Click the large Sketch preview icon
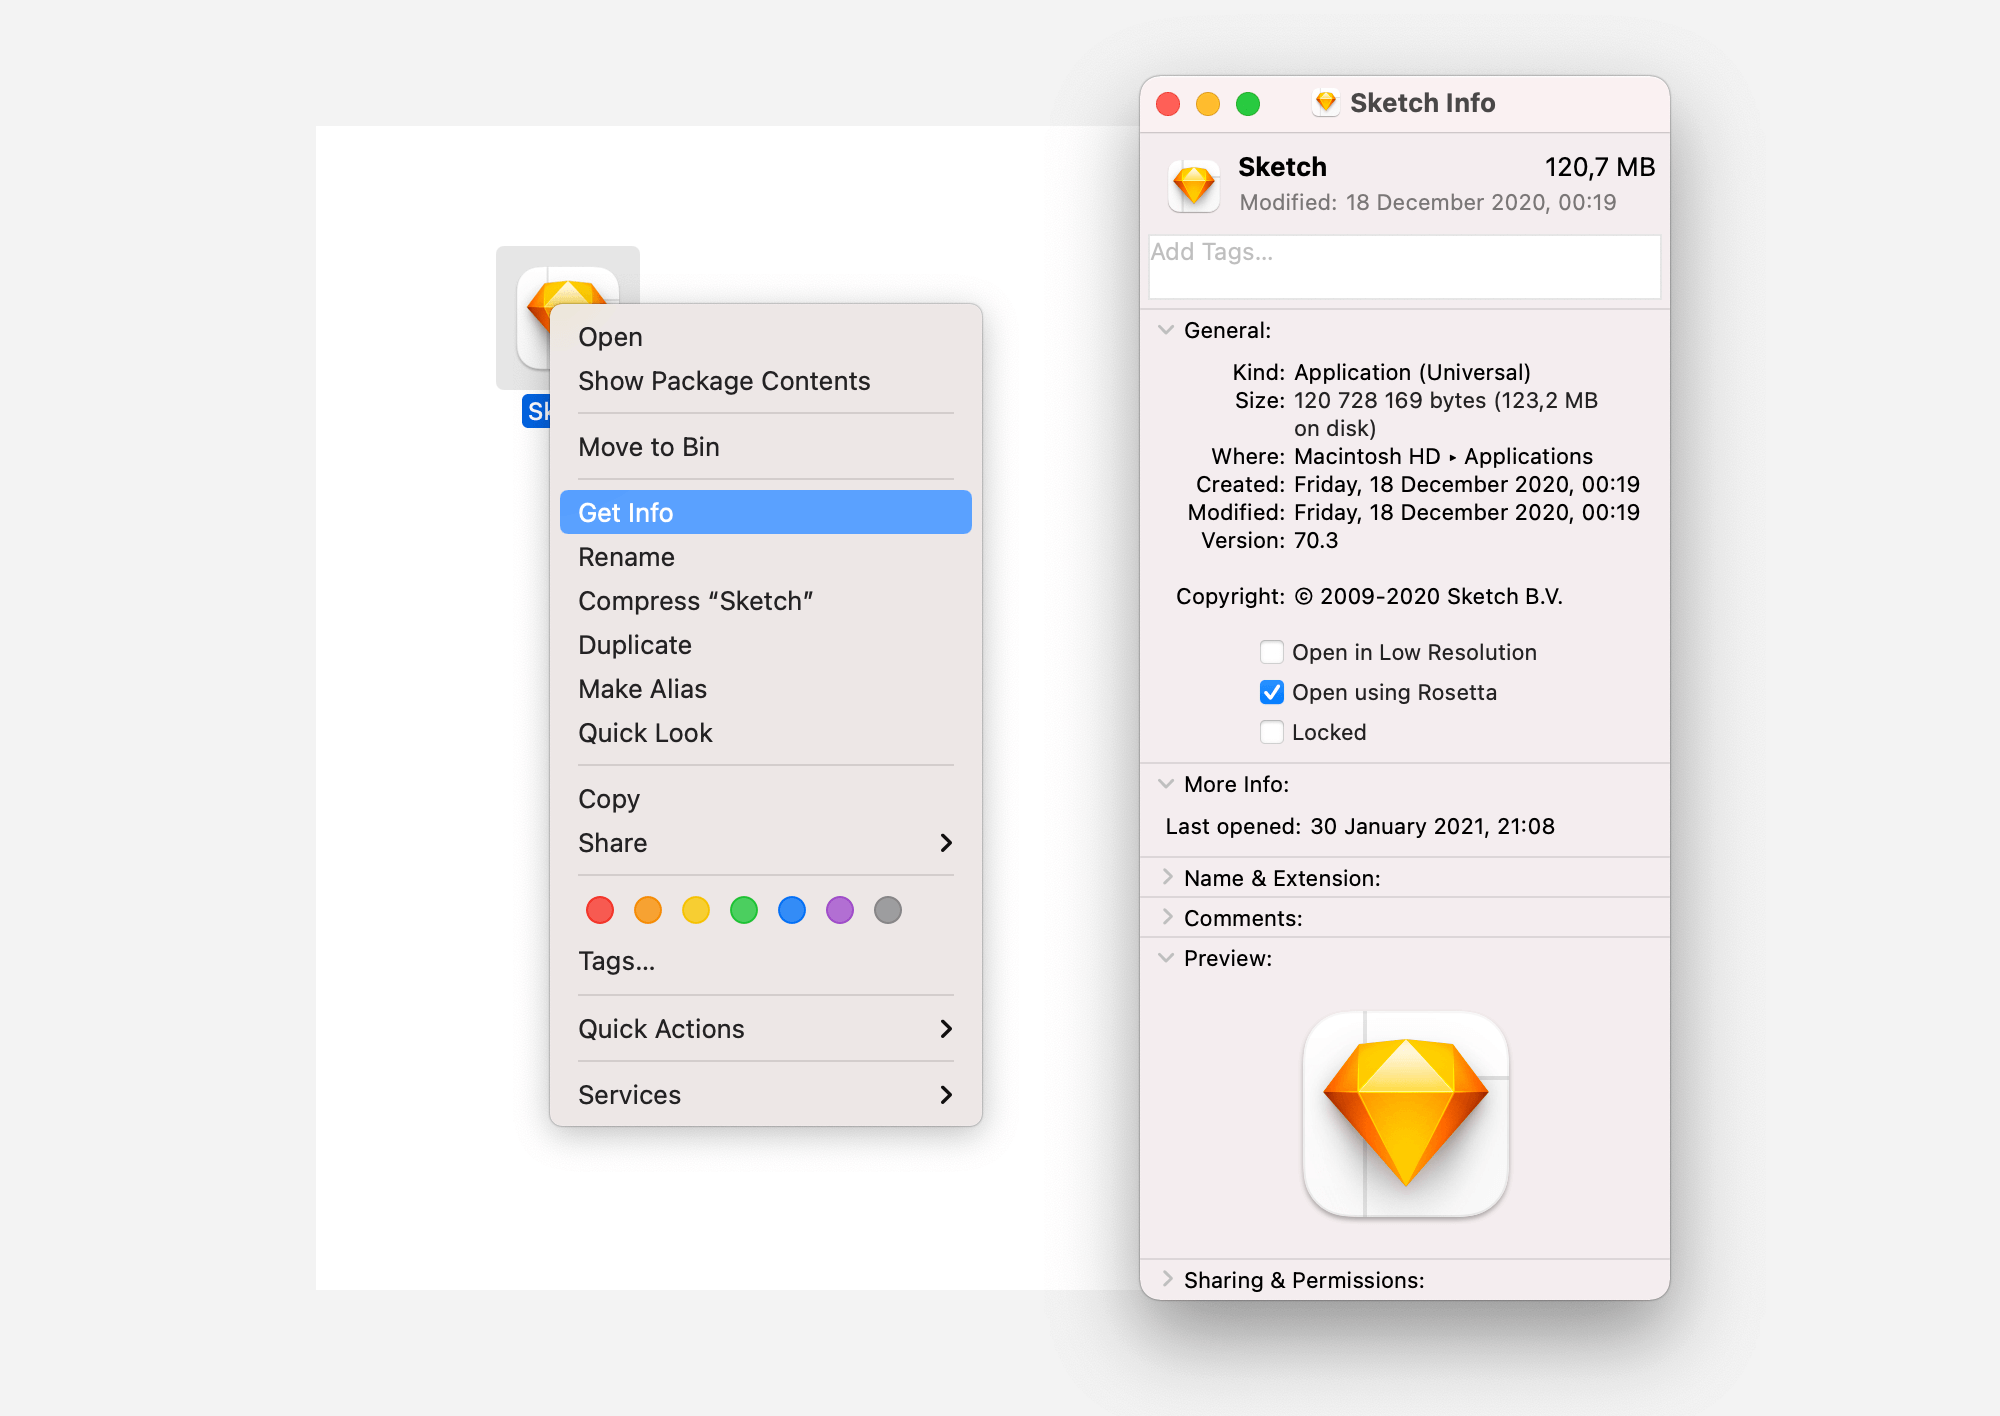Screen dimensions: 2000x1416 pyautogui.click(x=1406, y=1114)
